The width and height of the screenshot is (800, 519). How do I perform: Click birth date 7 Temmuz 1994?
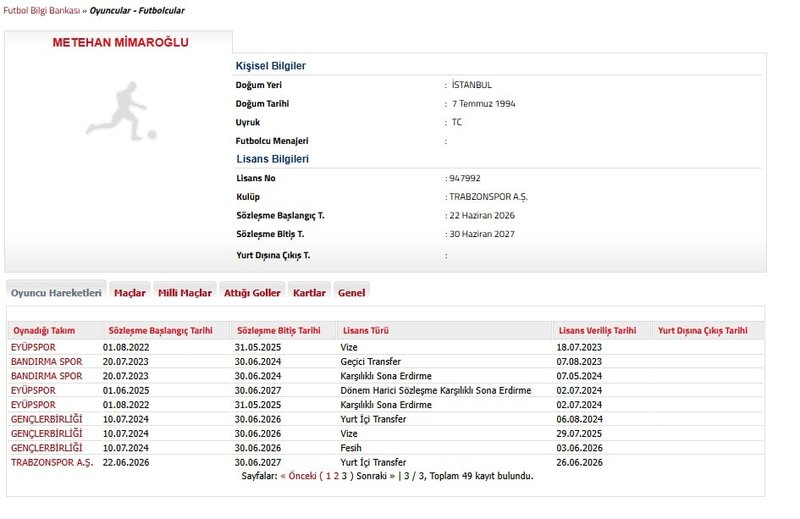(484, 104)
